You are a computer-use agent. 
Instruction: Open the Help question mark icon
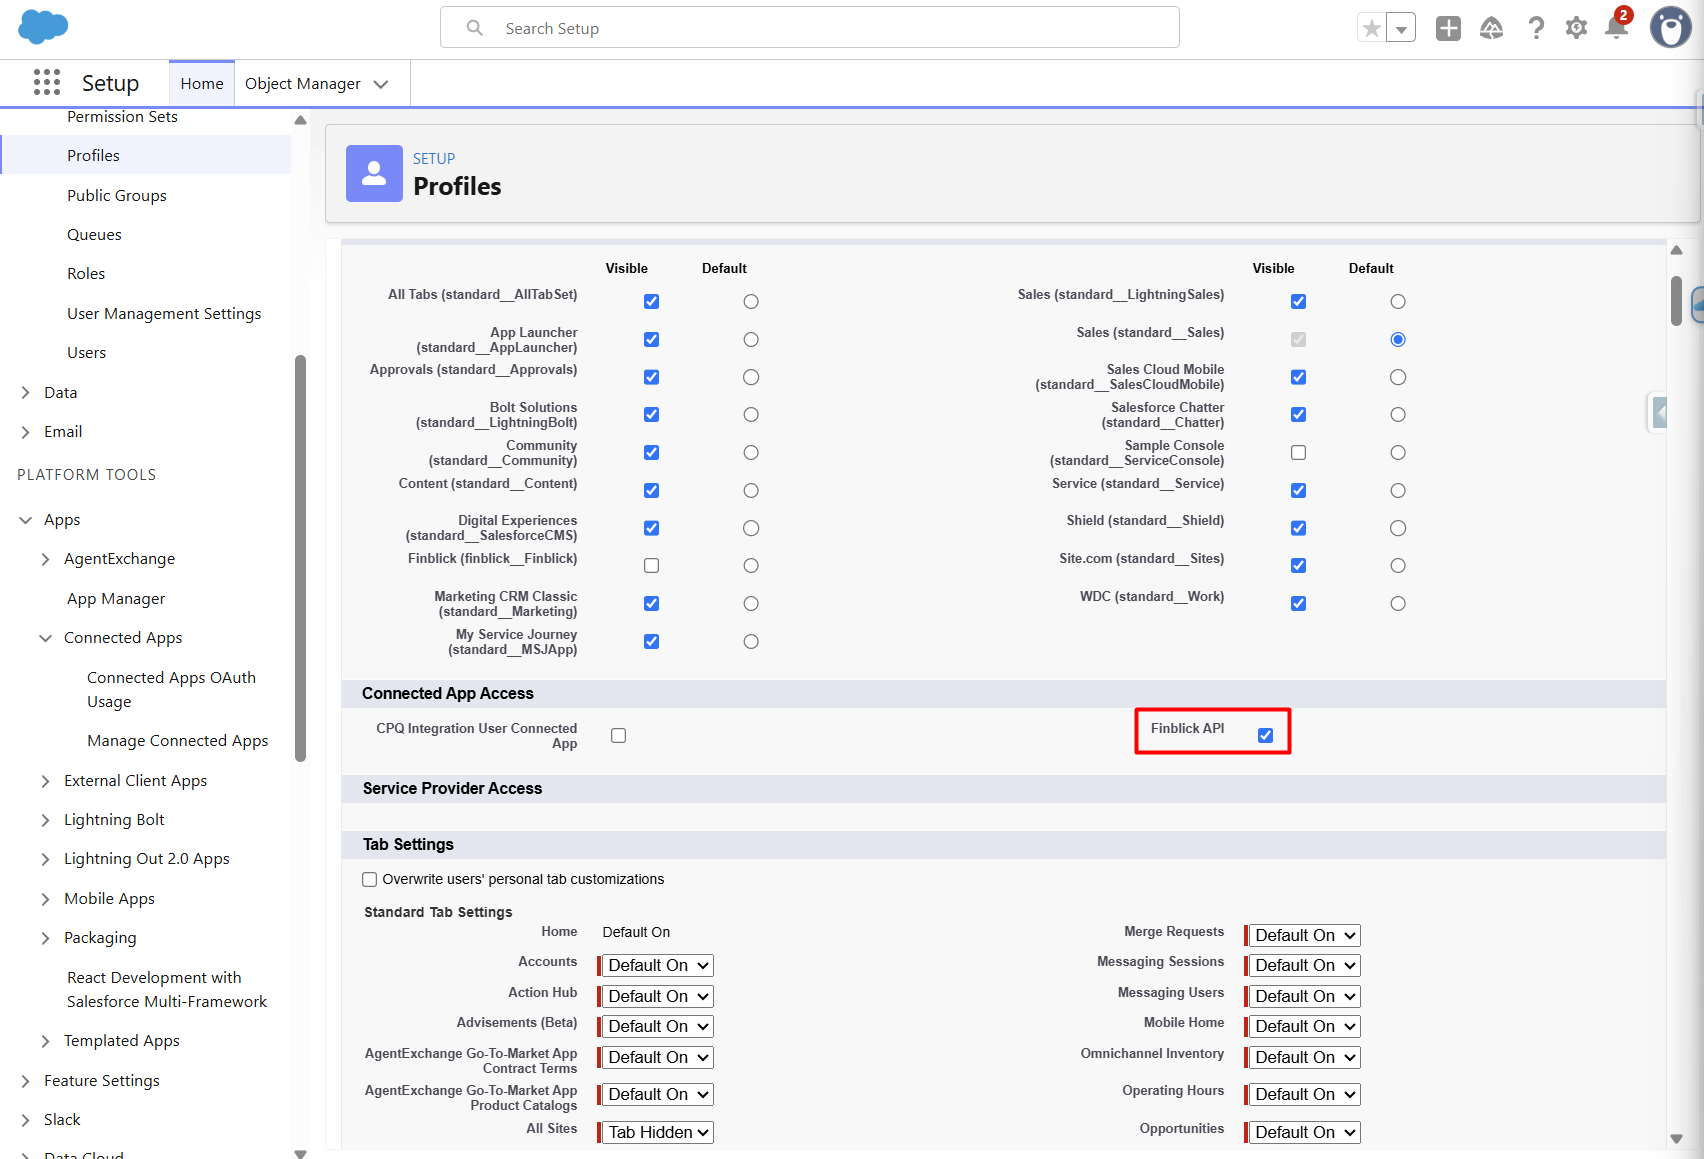(x=1536, y=29)
